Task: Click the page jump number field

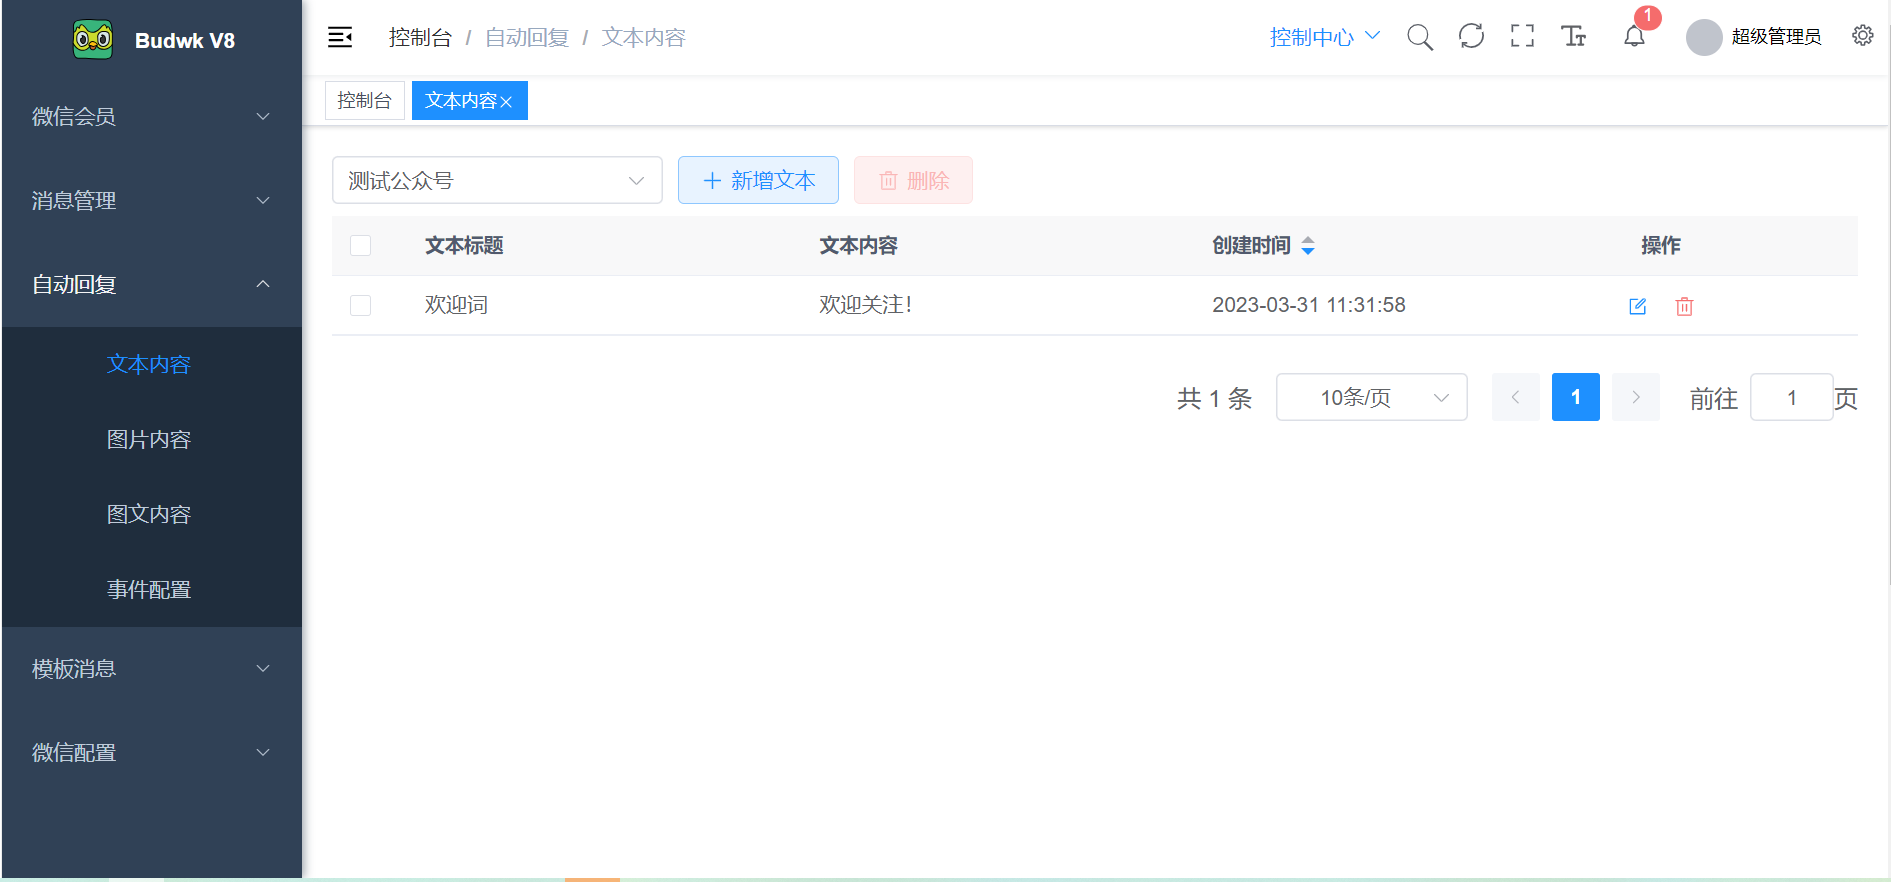Action: [x=1791, y=398]
